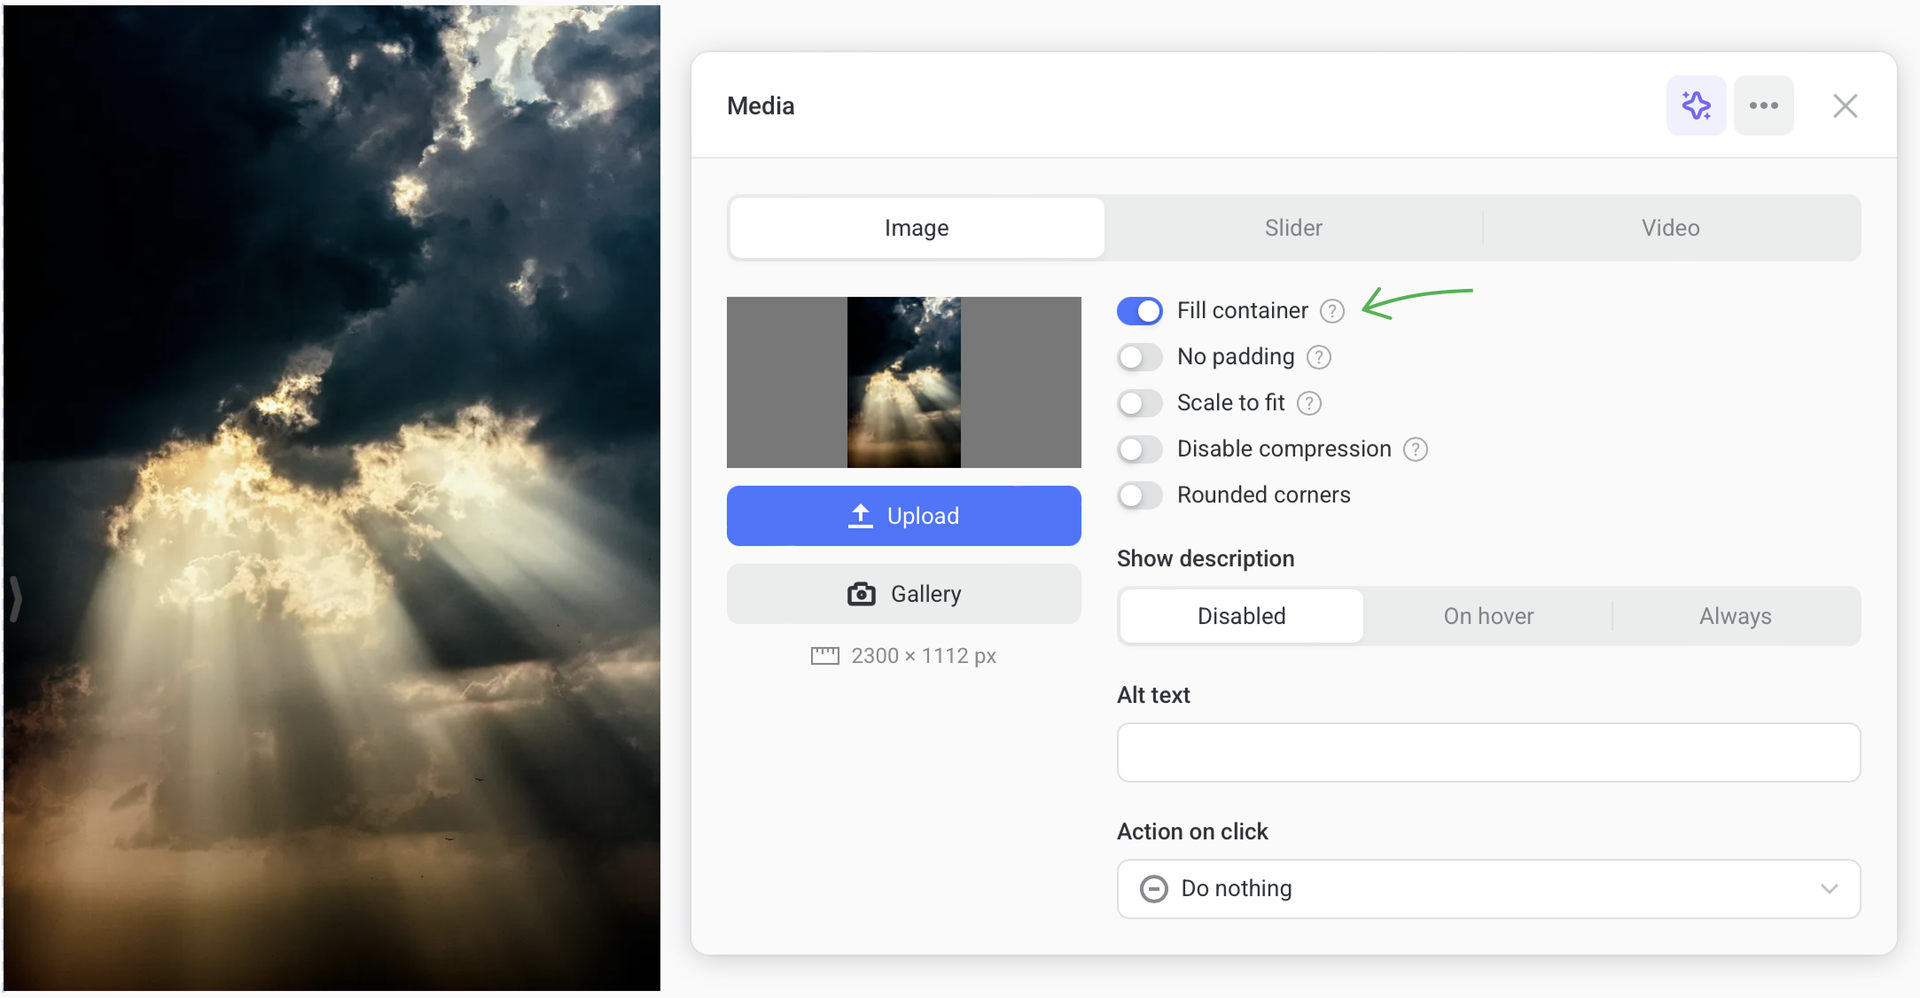Image resolution: width=1920 pixels, height=998 pixels.
Task: Click help icon beside No padding
Action: (x=1318, y=357)
